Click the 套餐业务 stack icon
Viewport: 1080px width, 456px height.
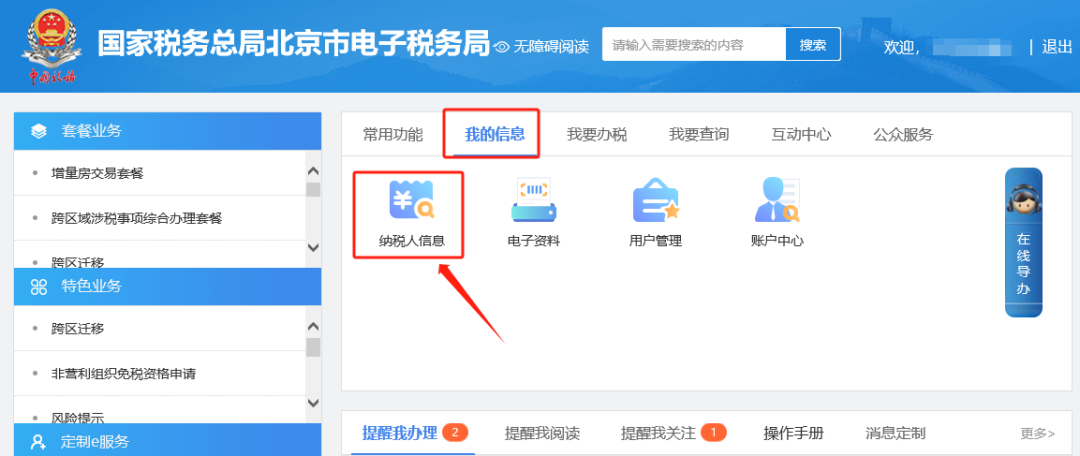(x=39, y=131)
